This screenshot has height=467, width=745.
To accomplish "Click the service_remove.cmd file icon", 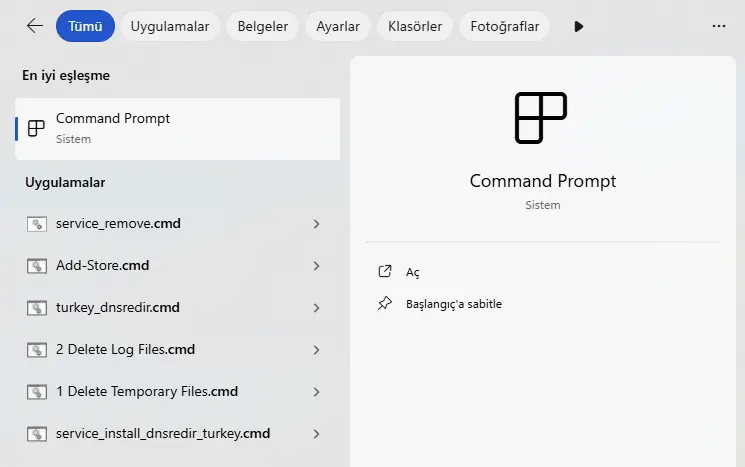I will click(37, 224).
